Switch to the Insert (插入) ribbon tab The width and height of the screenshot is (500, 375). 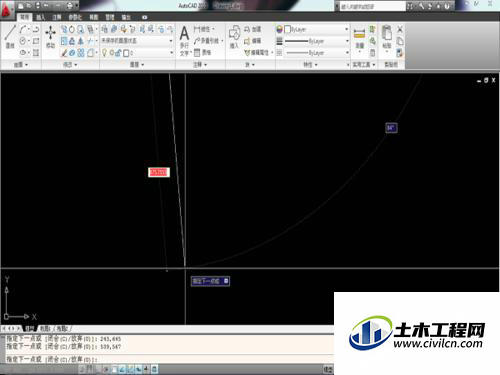point(40,17)
